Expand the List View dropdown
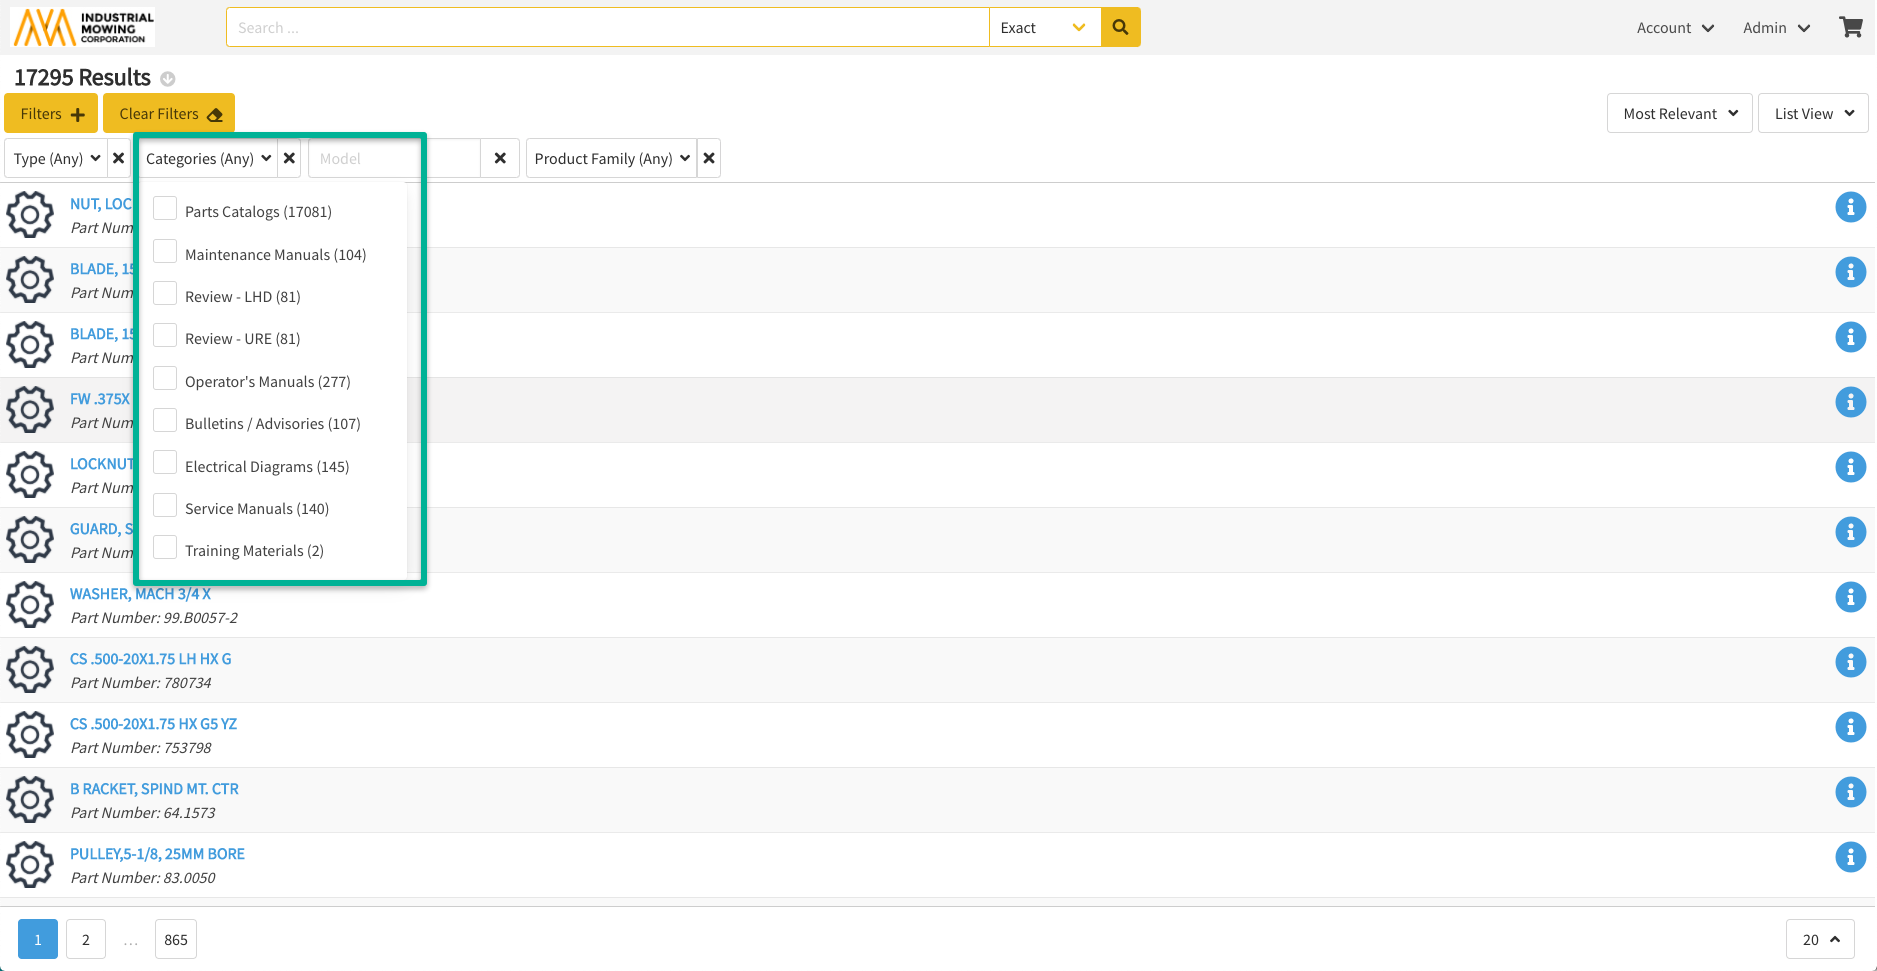 (1813, 113)
